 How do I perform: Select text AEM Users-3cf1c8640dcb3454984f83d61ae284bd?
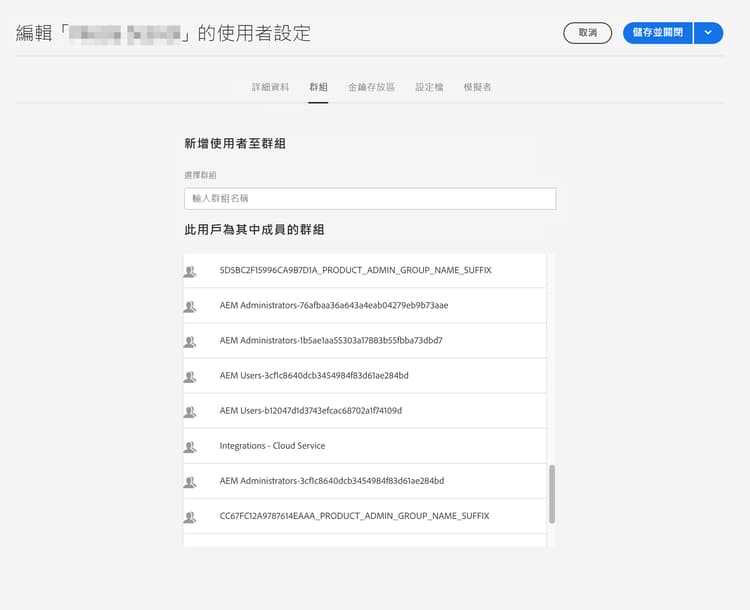(x=314, y=376)
